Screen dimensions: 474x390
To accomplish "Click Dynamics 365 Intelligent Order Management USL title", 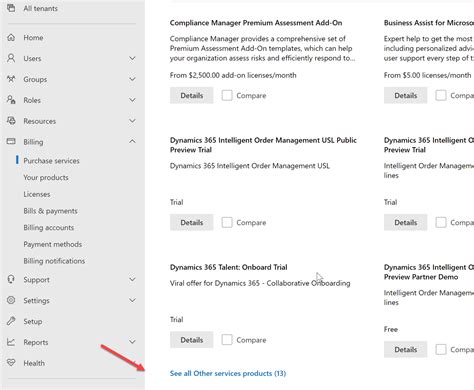I will (263, 145).
